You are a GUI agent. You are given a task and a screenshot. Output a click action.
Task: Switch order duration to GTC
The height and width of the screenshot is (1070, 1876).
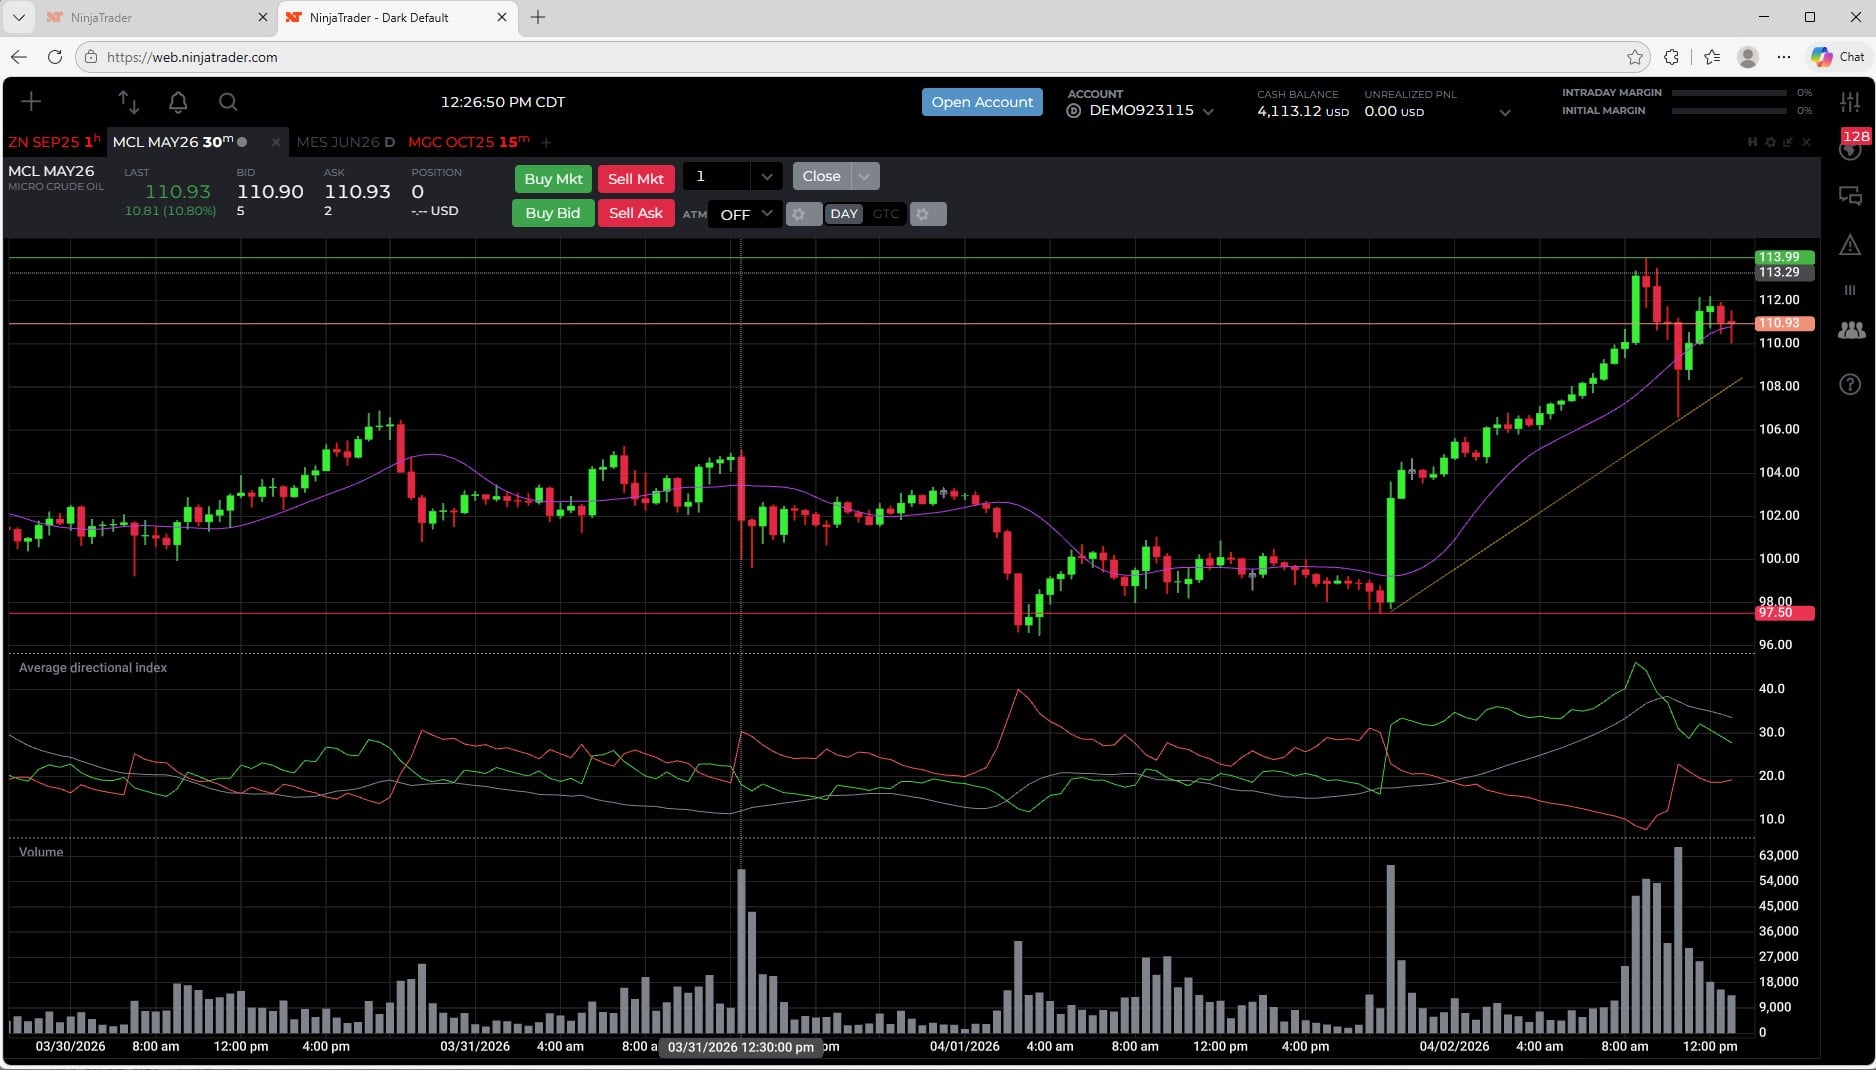point(884,213)
